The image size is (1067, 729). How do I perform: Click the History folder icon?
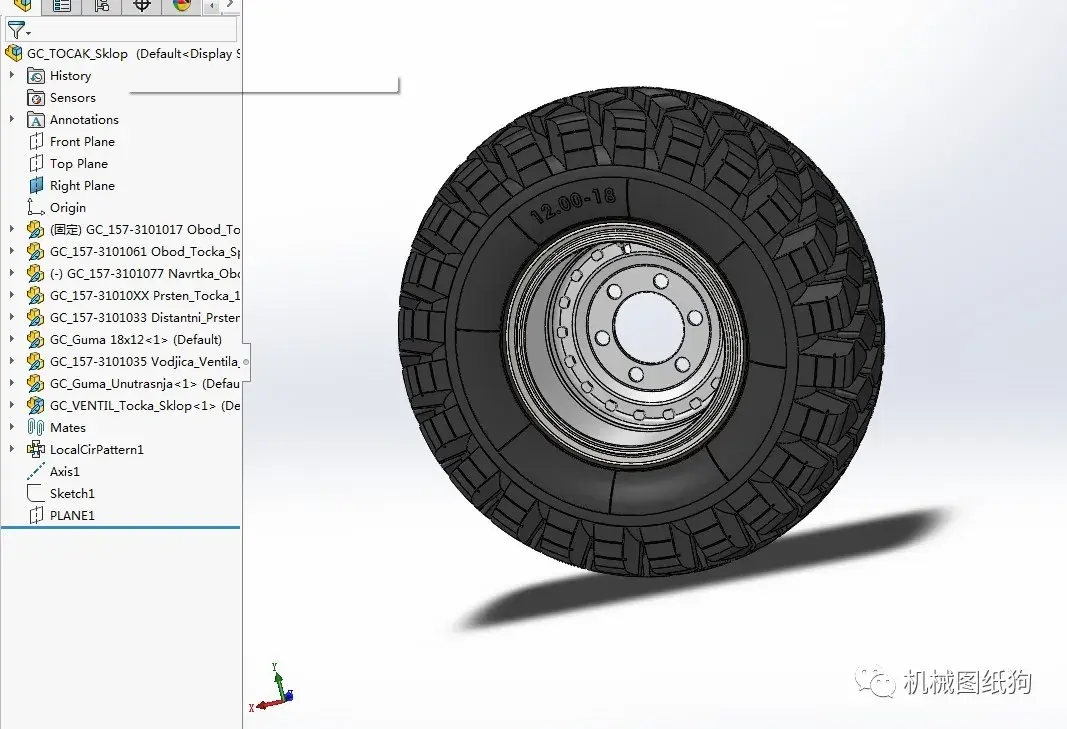(x=35, y=76)
